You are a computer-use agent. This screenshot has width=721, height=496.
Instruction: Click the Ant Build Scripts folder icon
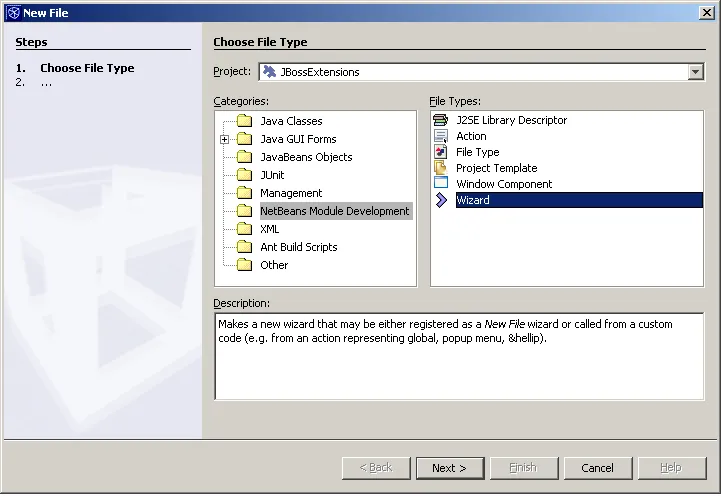(244, 247)
